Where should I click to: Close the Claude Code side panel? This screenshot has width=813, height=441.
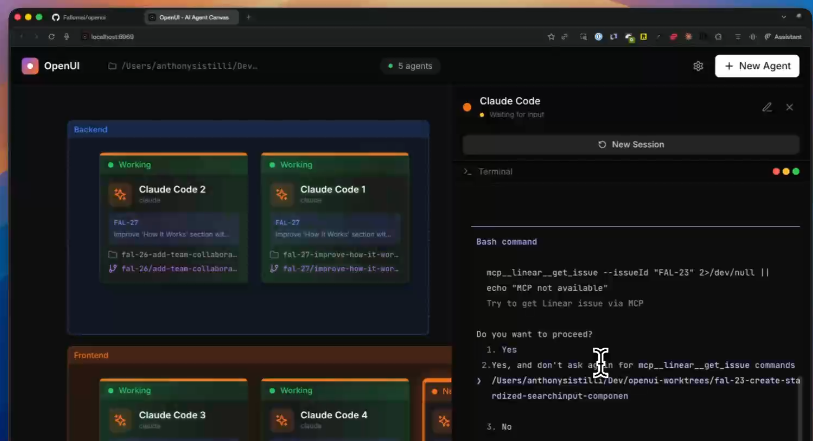coord(789,107)
